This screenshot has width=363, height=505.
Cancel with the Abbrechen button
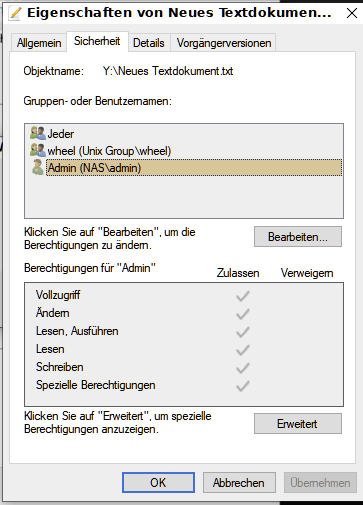[x=239, y=482]
